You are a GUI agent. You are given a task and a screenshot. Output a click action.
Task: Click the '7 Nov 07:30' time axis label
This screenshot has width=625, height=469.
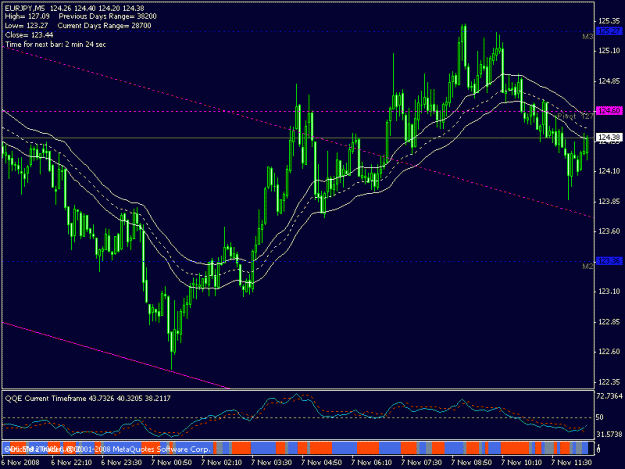pos(421,463)
